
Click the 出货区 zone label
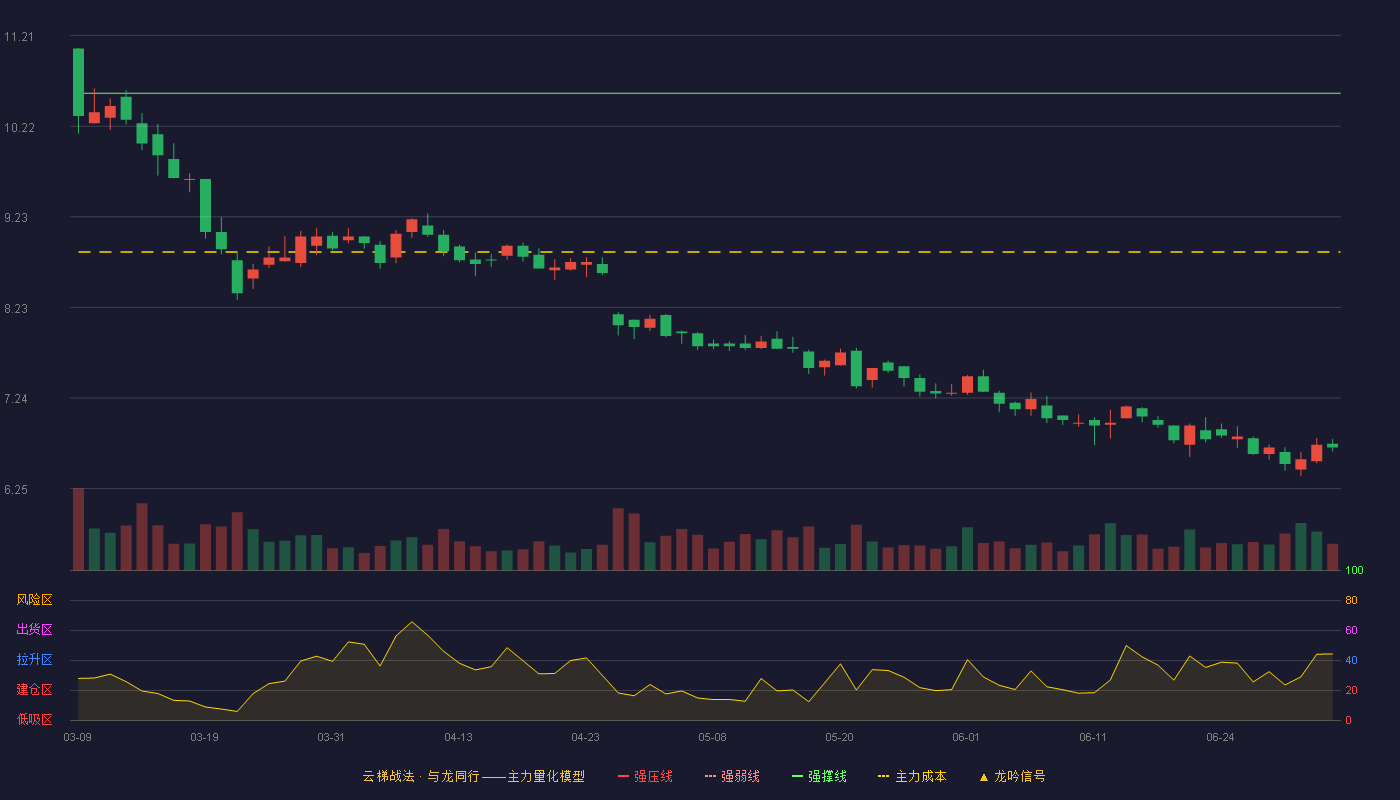34,630
